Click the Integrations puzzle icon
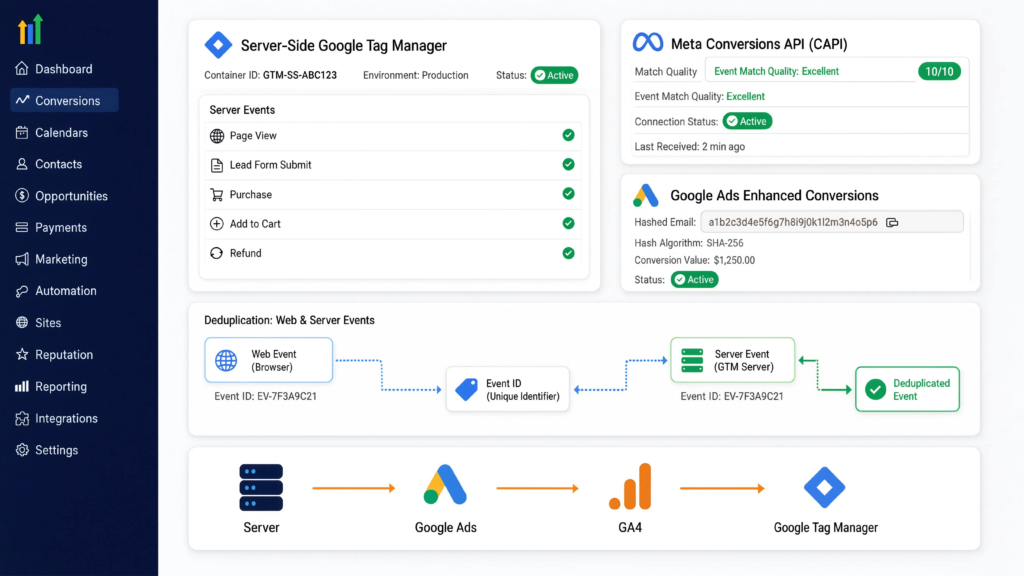 point(22,419)
